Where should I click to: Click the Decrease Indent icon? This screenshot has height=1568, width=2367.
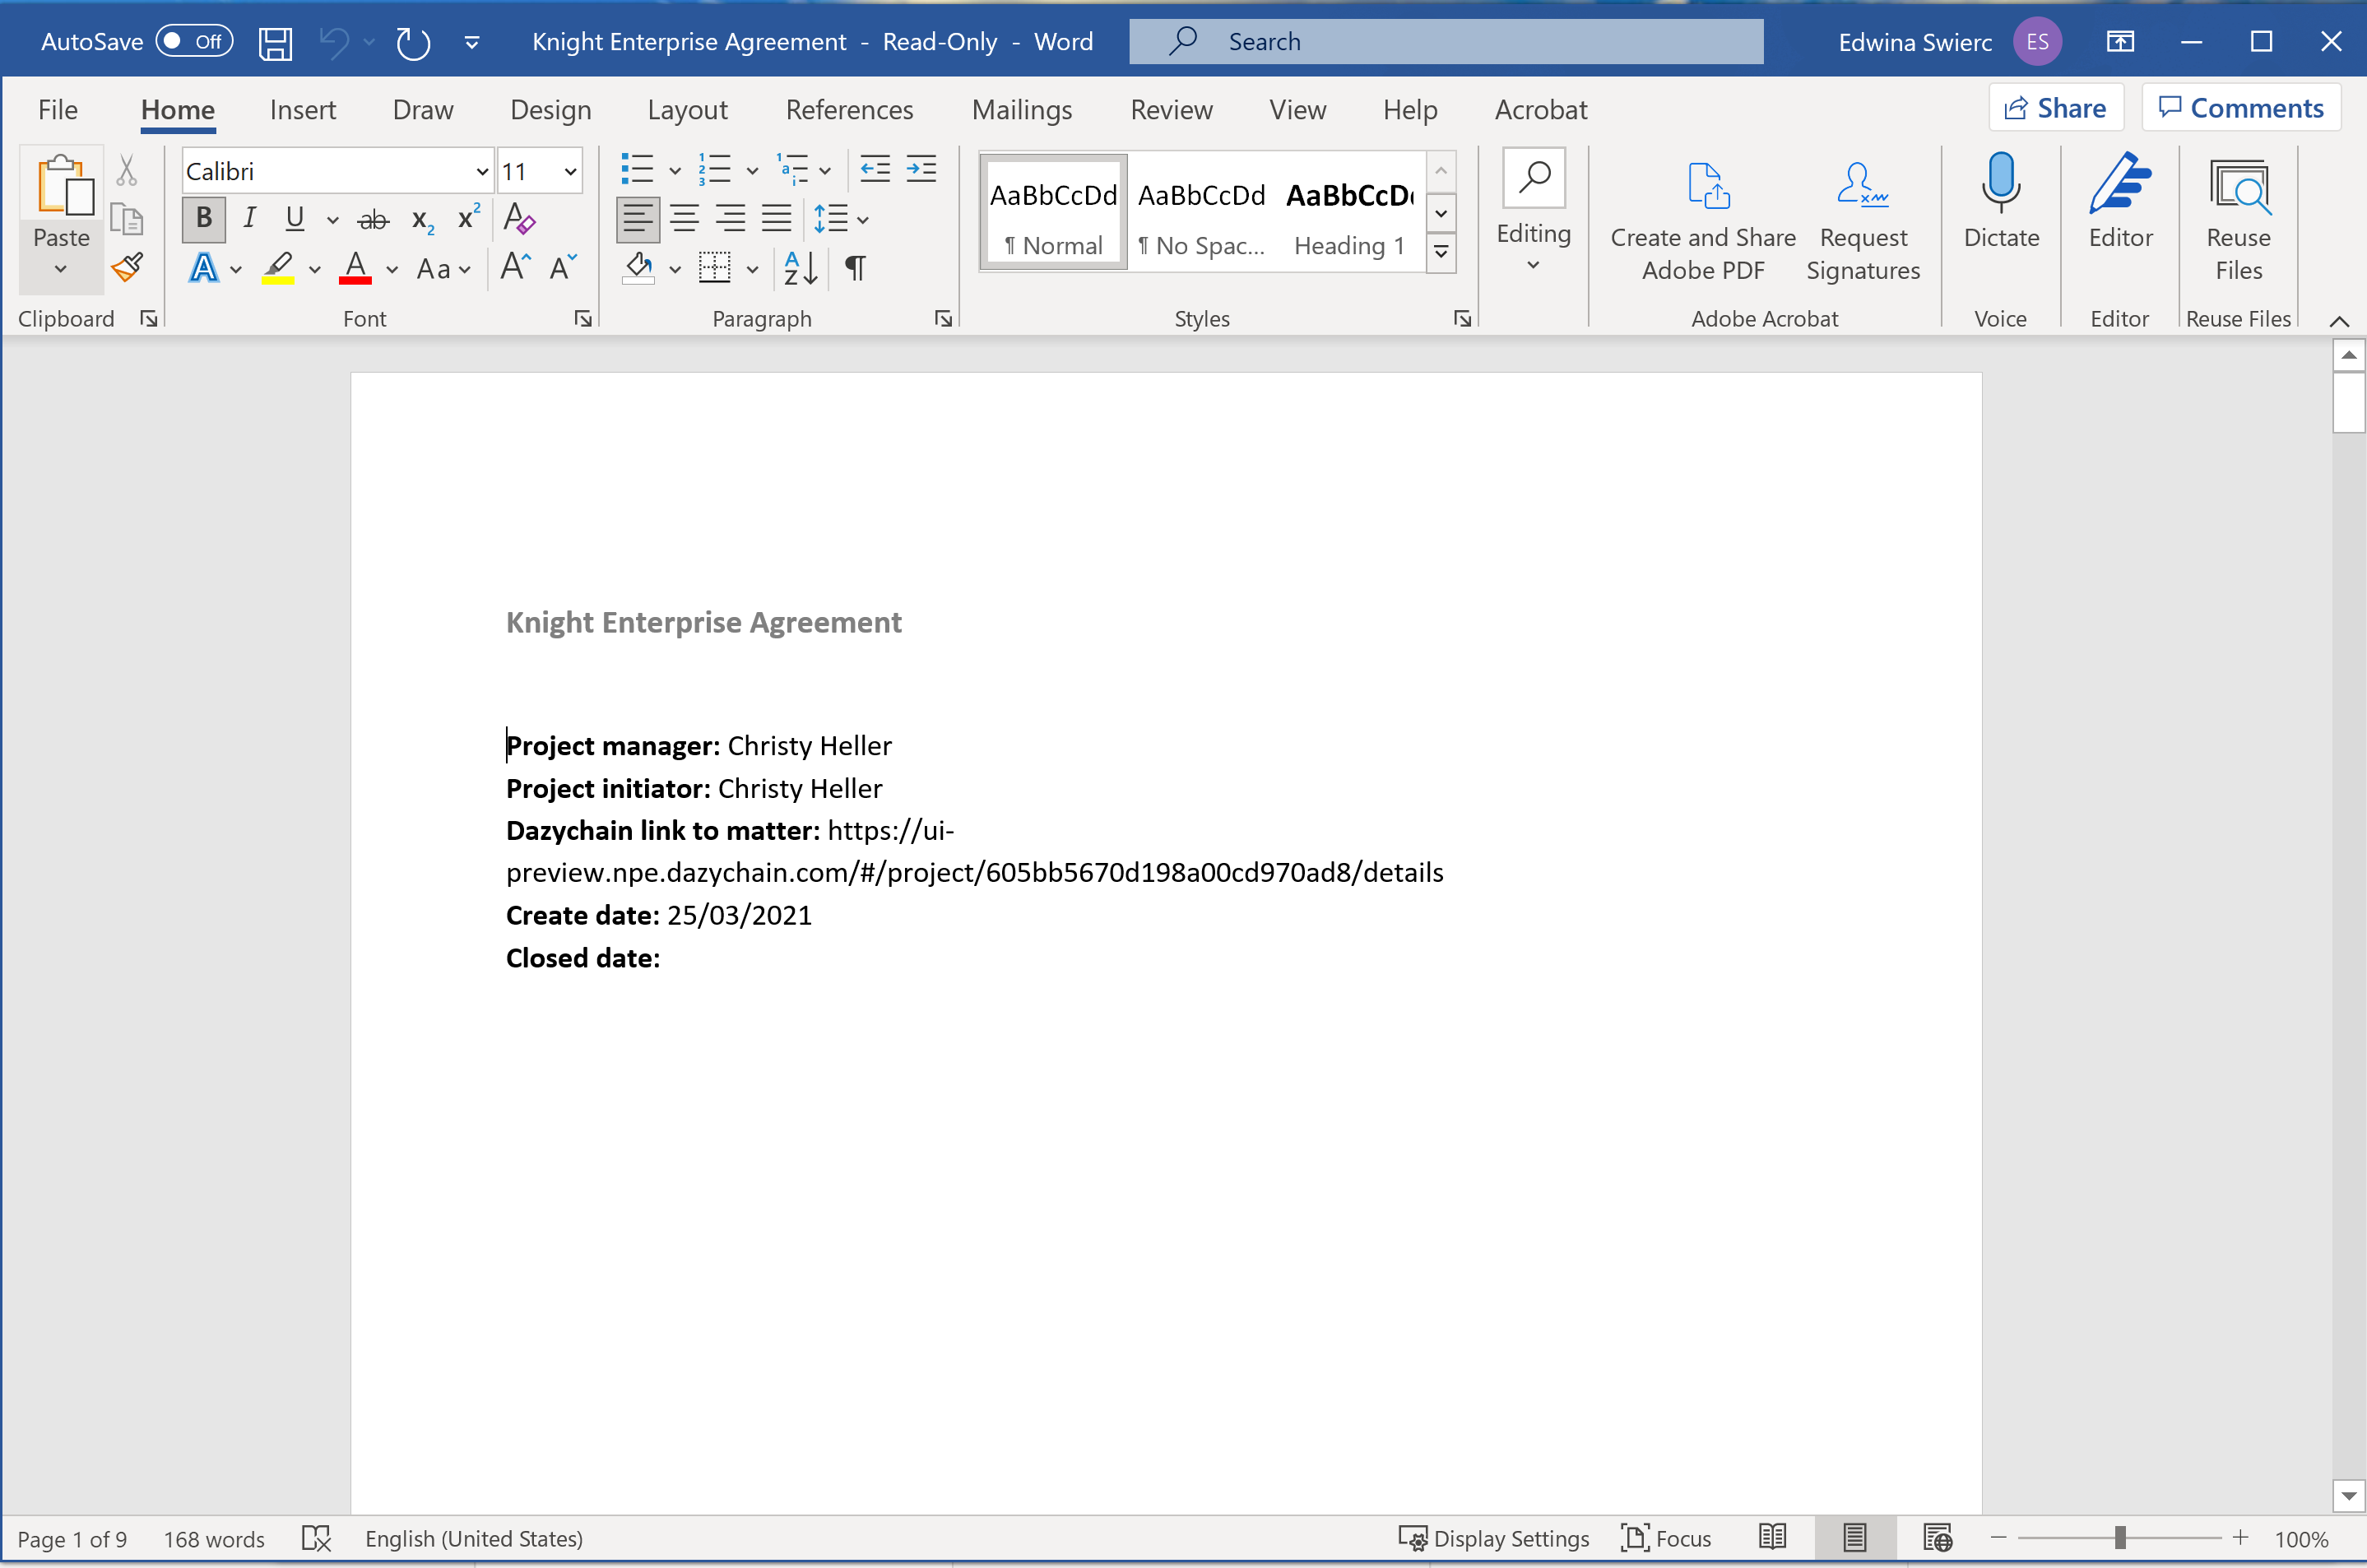[x=875, y=169]
